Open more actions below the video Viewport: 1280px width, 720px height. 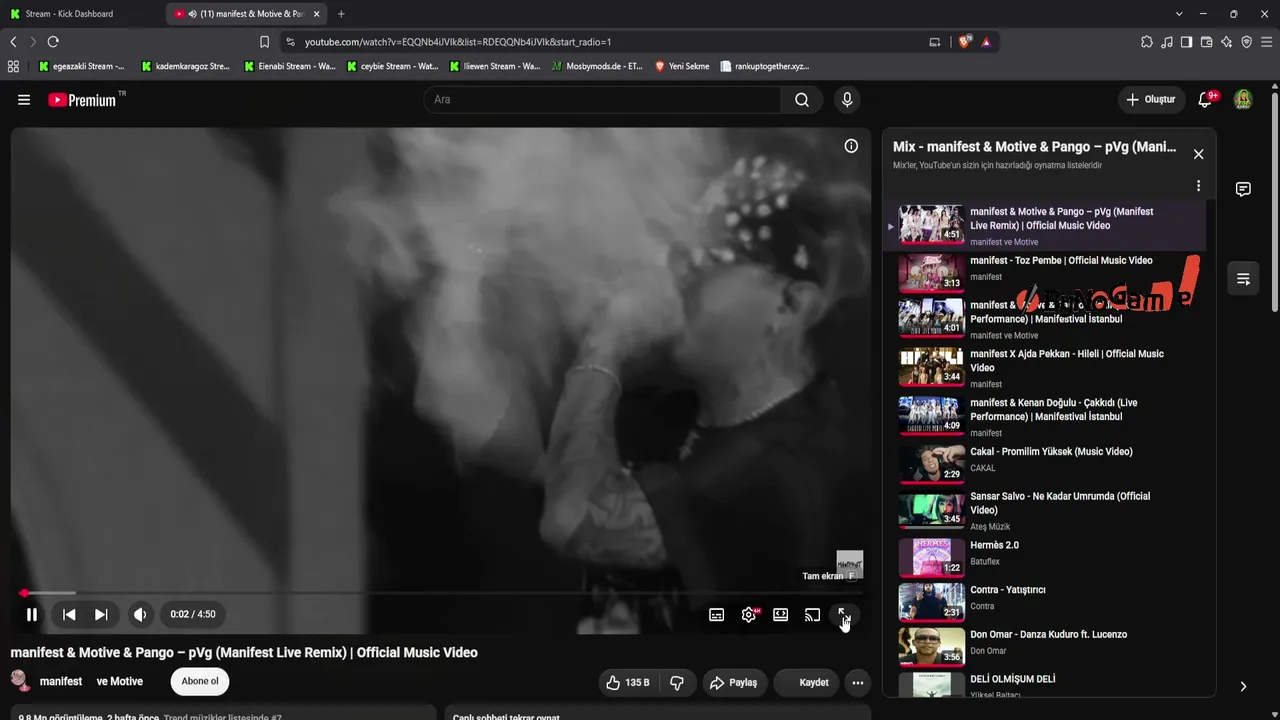click(x=858, y=683)
